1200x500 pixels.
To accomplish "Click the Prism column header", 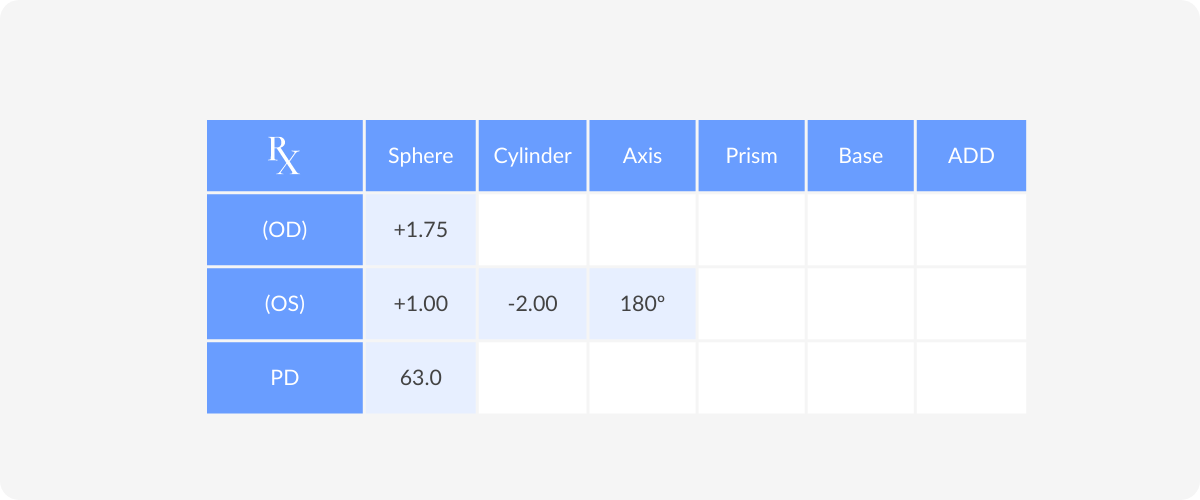I will click(x=752, y=156).
